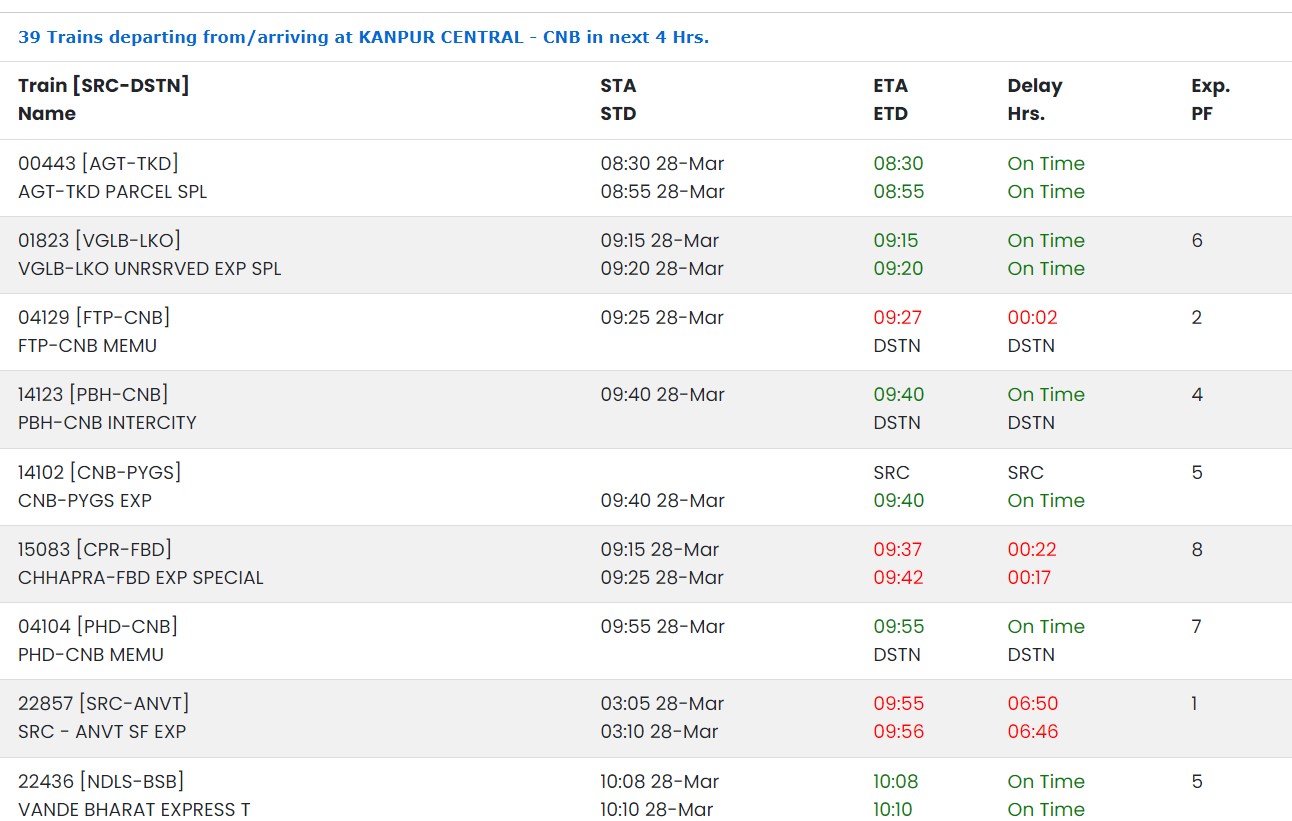1292x821 pixels.
Task: Click delay value '06:46'
Action: tap(1032, 732)
